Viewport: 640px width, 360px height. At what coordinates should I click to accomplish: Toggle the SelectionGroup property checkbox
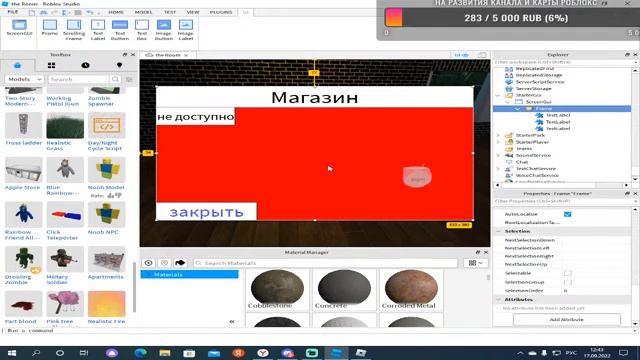[x=567, y=282]
